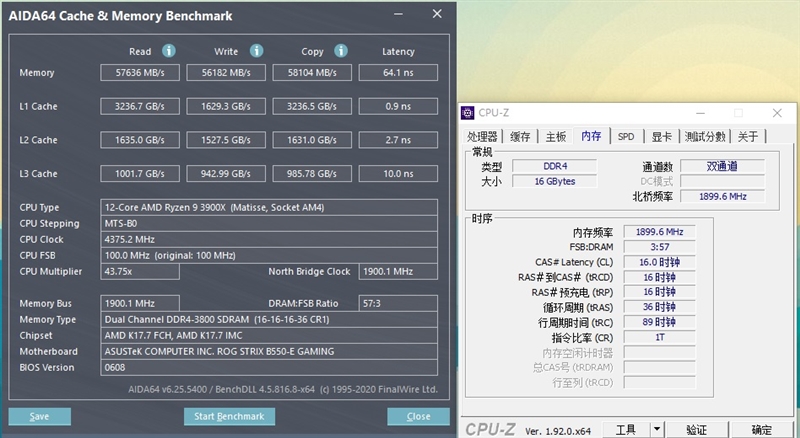The image size is (800, 438).
Task: Select L1 Cache Read value 3236.7 GB/s
Action: click(140, 106)
